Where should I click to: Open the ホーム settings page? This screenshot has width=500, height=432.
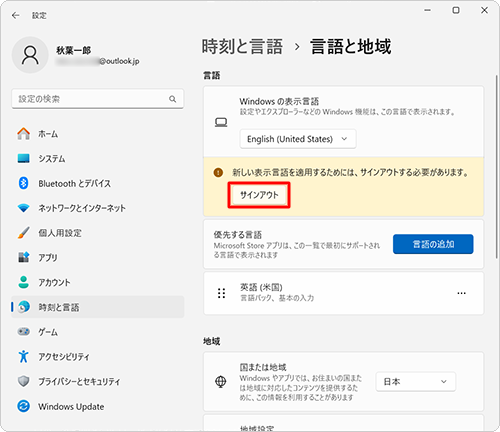98,134
